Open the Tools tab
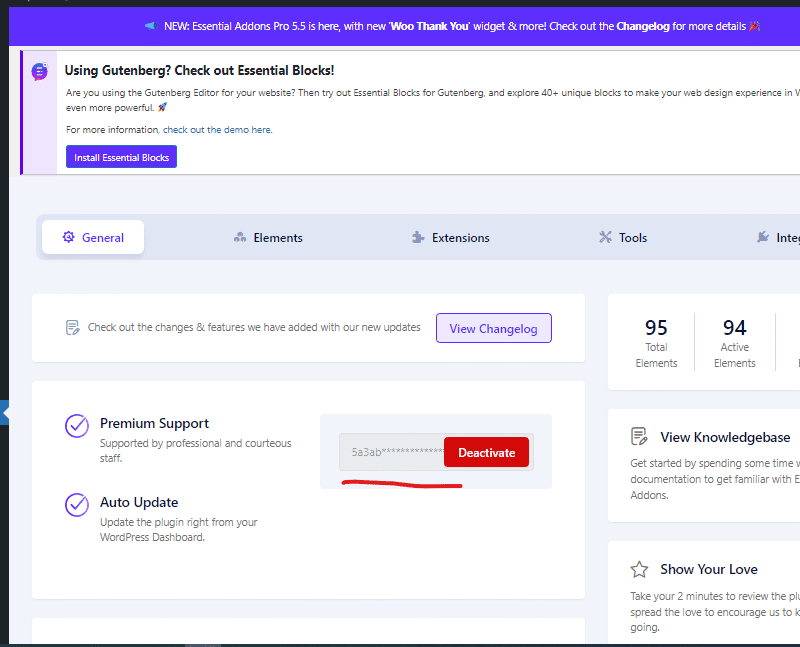Image resolution: width=800 pixels, height=647 pixels. 623,238
